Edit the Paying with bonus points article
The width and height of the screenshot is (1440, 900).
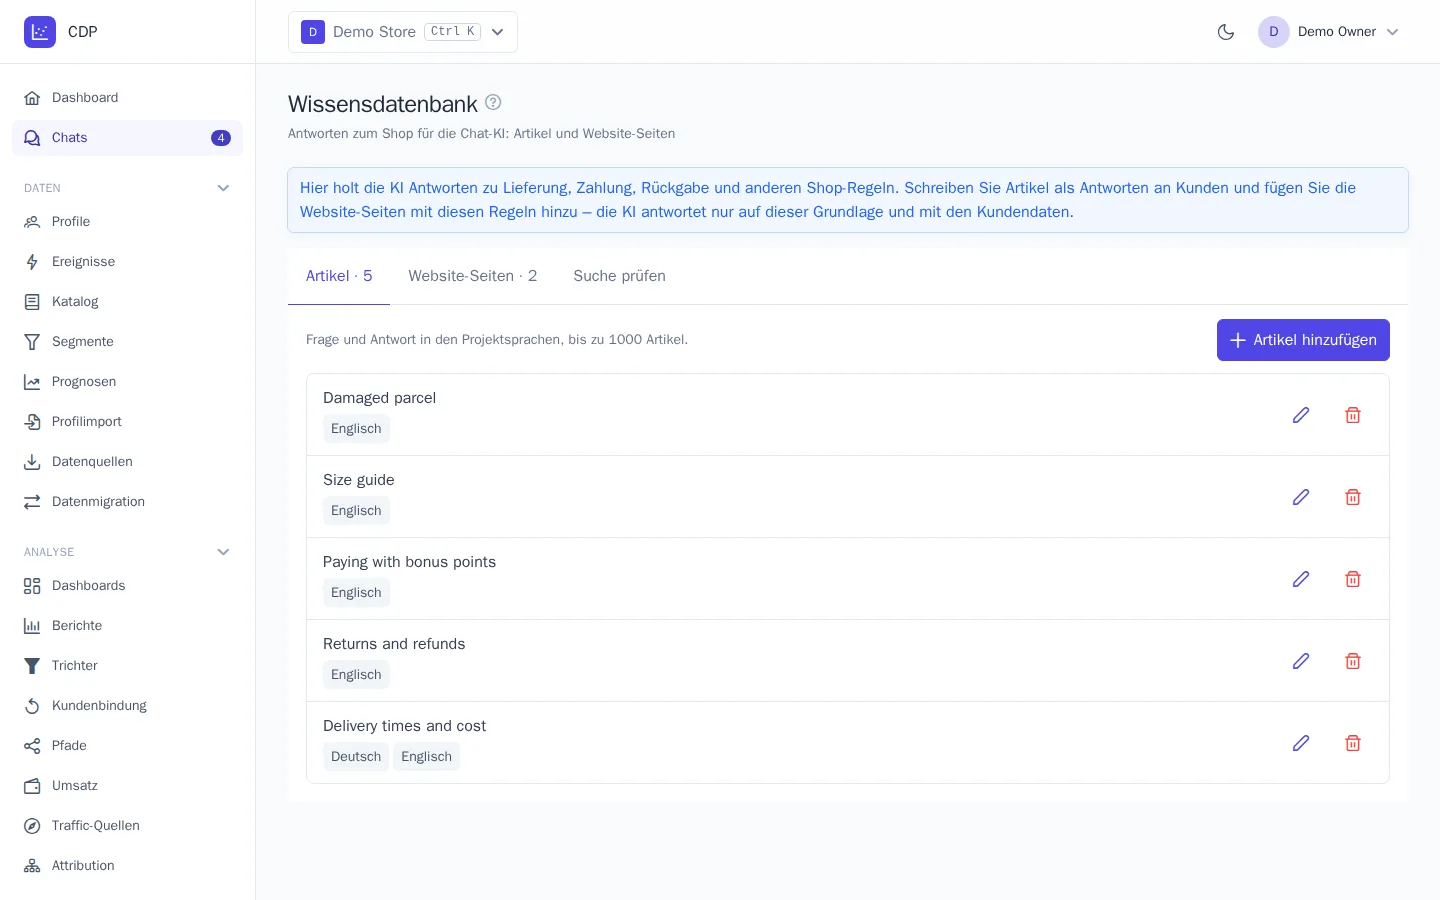1301,579
